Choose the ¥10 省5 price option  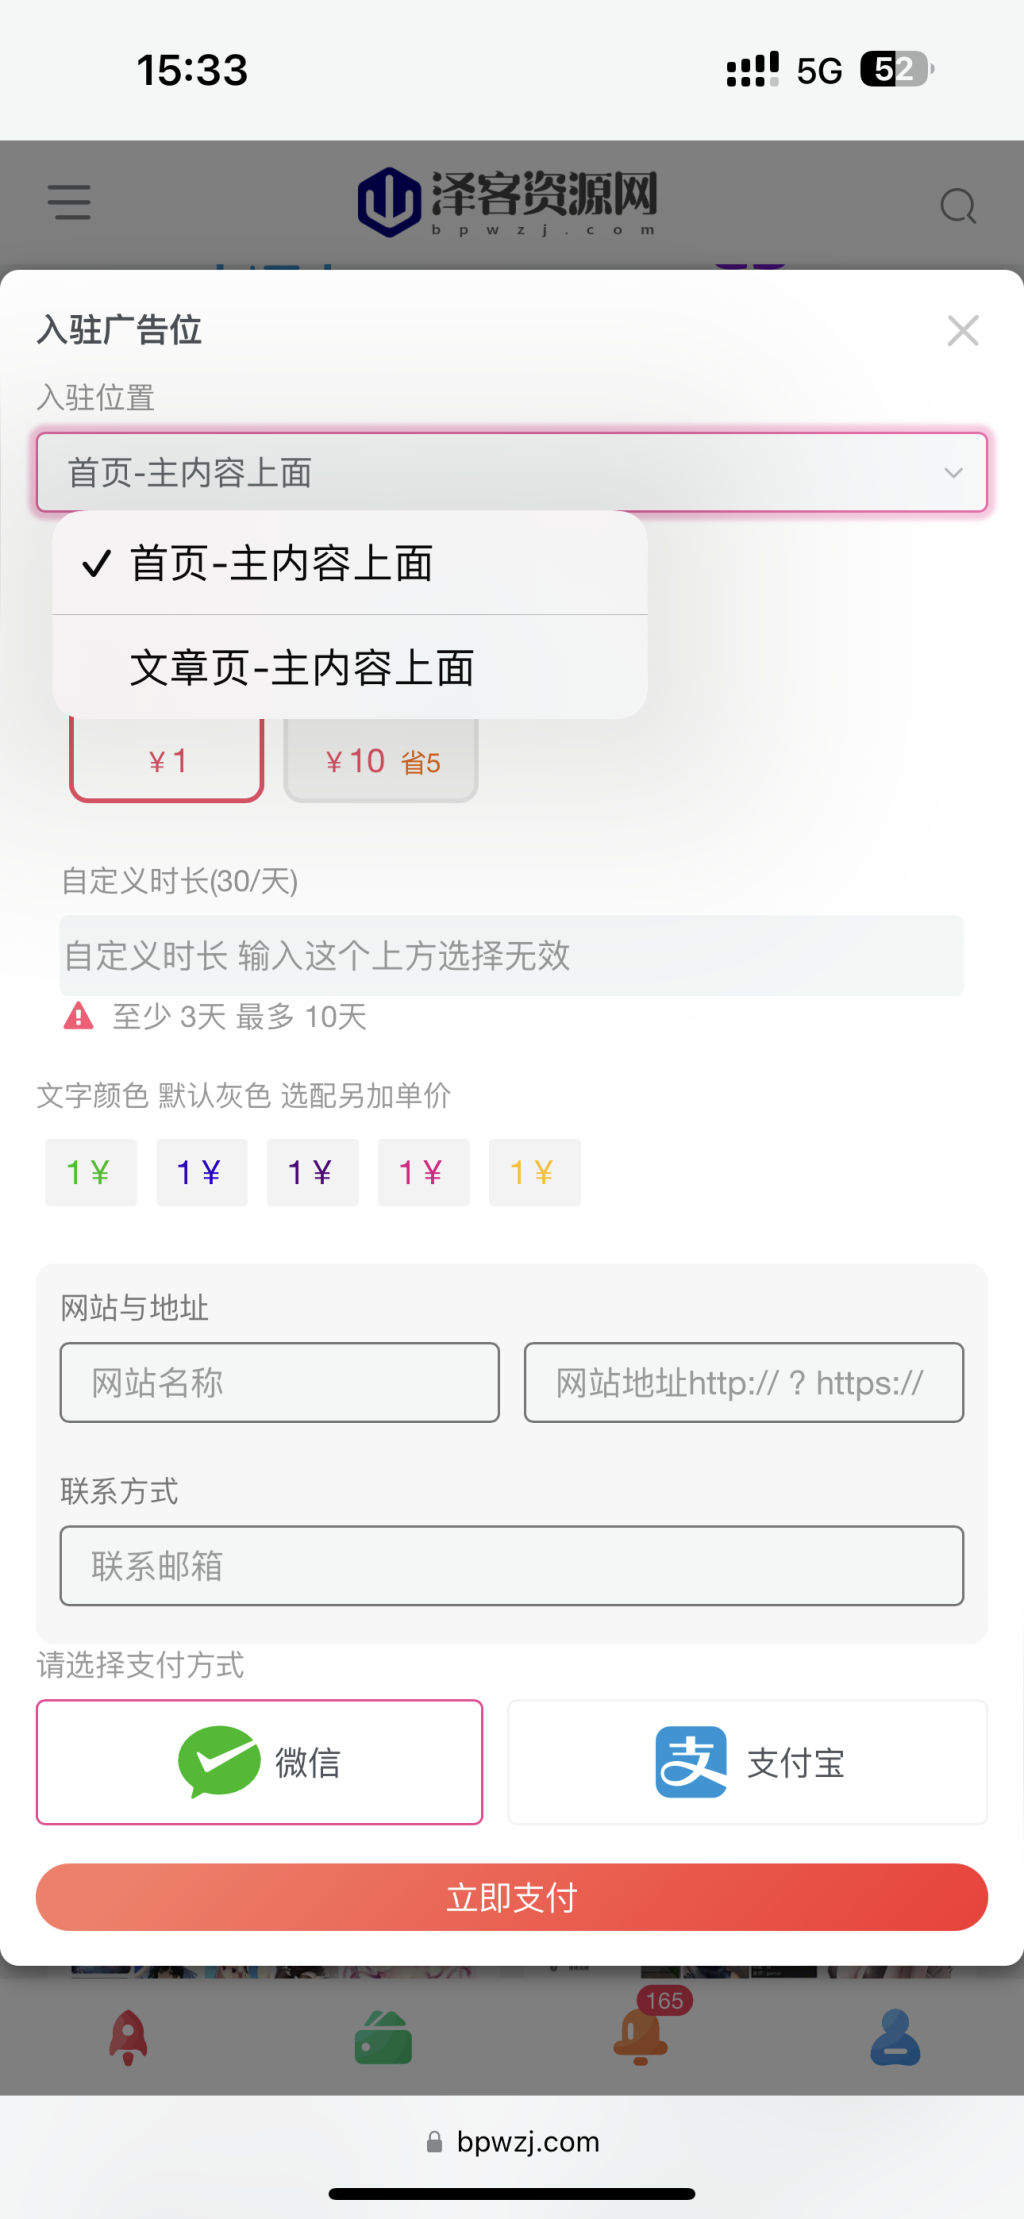381,762
